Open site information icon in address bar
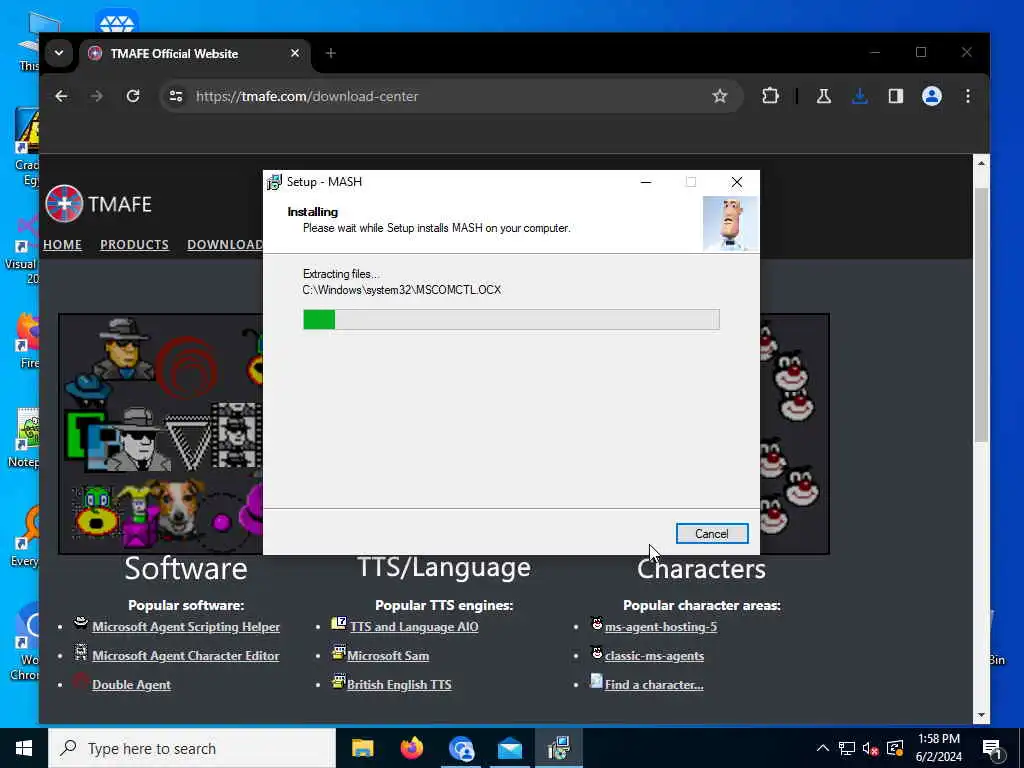 click(x=176, y=96)
